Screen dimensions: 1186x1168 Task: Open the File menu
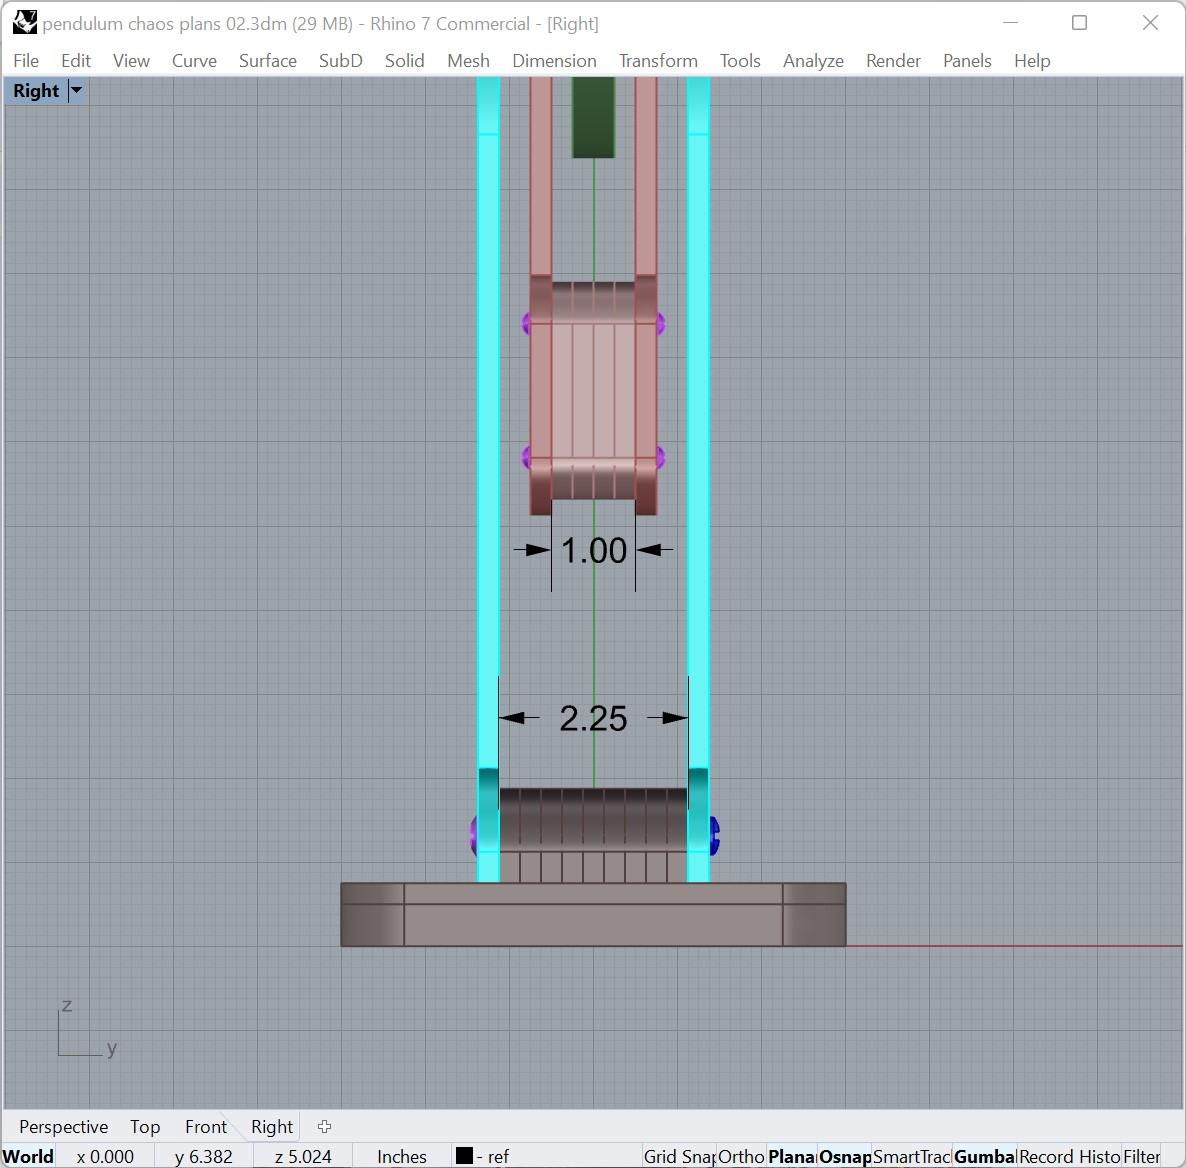26,61
